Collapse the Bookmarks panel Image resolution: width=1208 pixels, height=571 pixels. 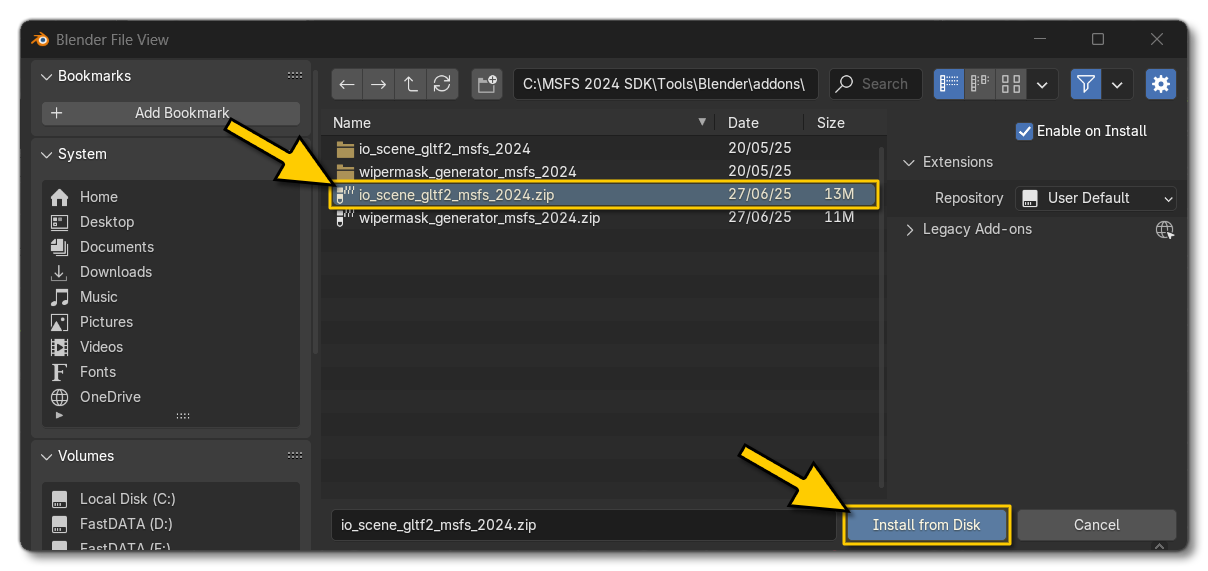tap(46, 76)
